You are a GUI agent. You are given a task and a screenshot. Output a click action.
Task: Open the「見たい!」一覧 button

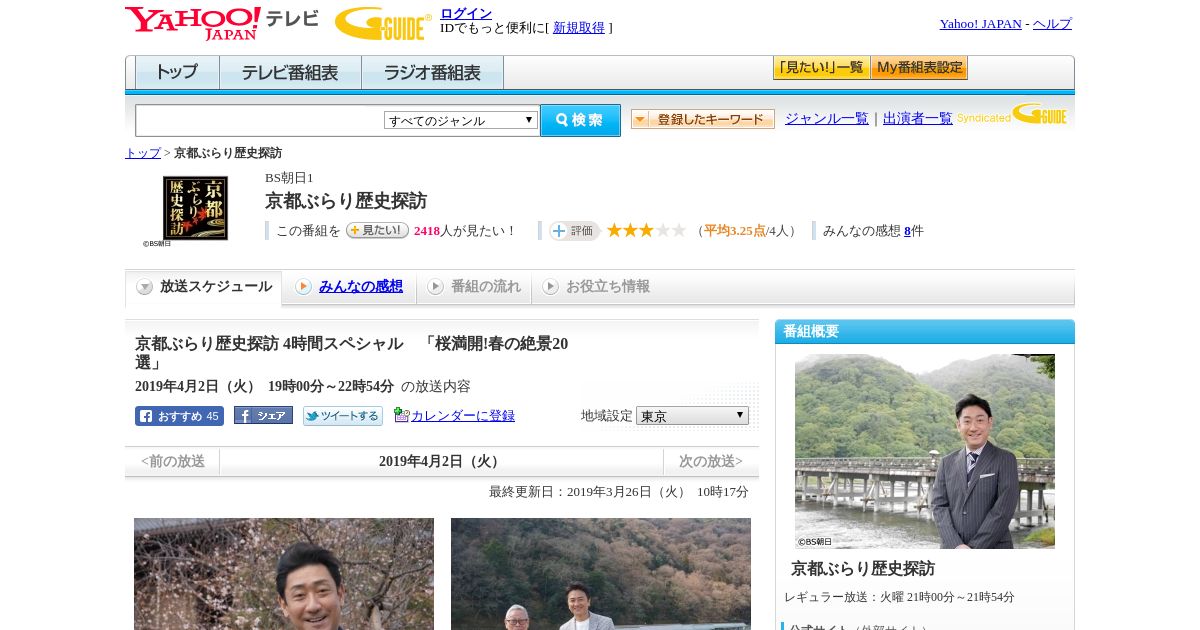click(821, 68)
